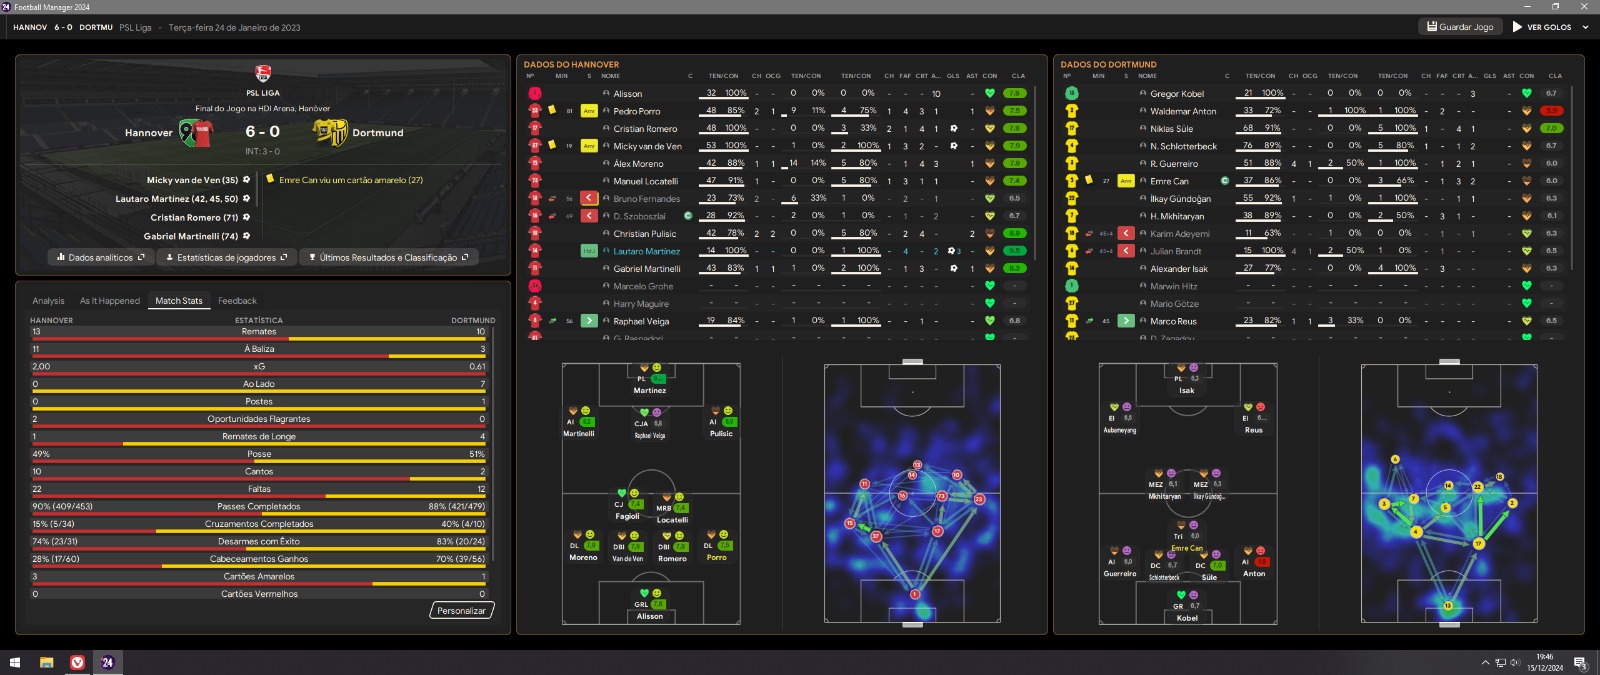Click Martinez striker on Hannover formation pitch

tap(649, 379)
